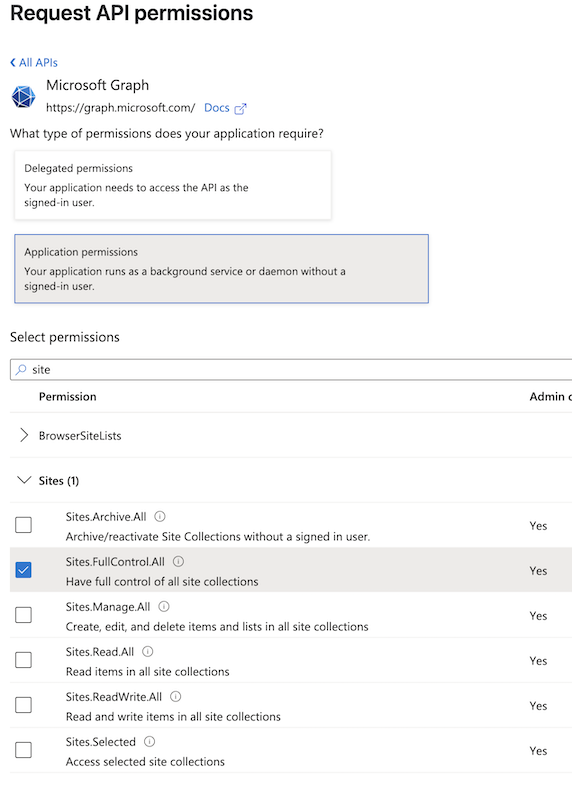Collapse the Sites (1) permission group

coord(24,480)
